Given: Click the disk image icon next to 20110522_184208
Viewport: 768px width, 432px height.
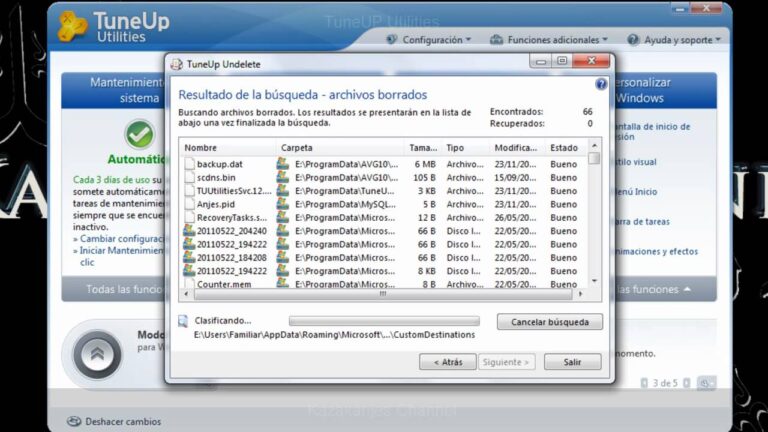Looking at the screenshot, I should point(189,258).
